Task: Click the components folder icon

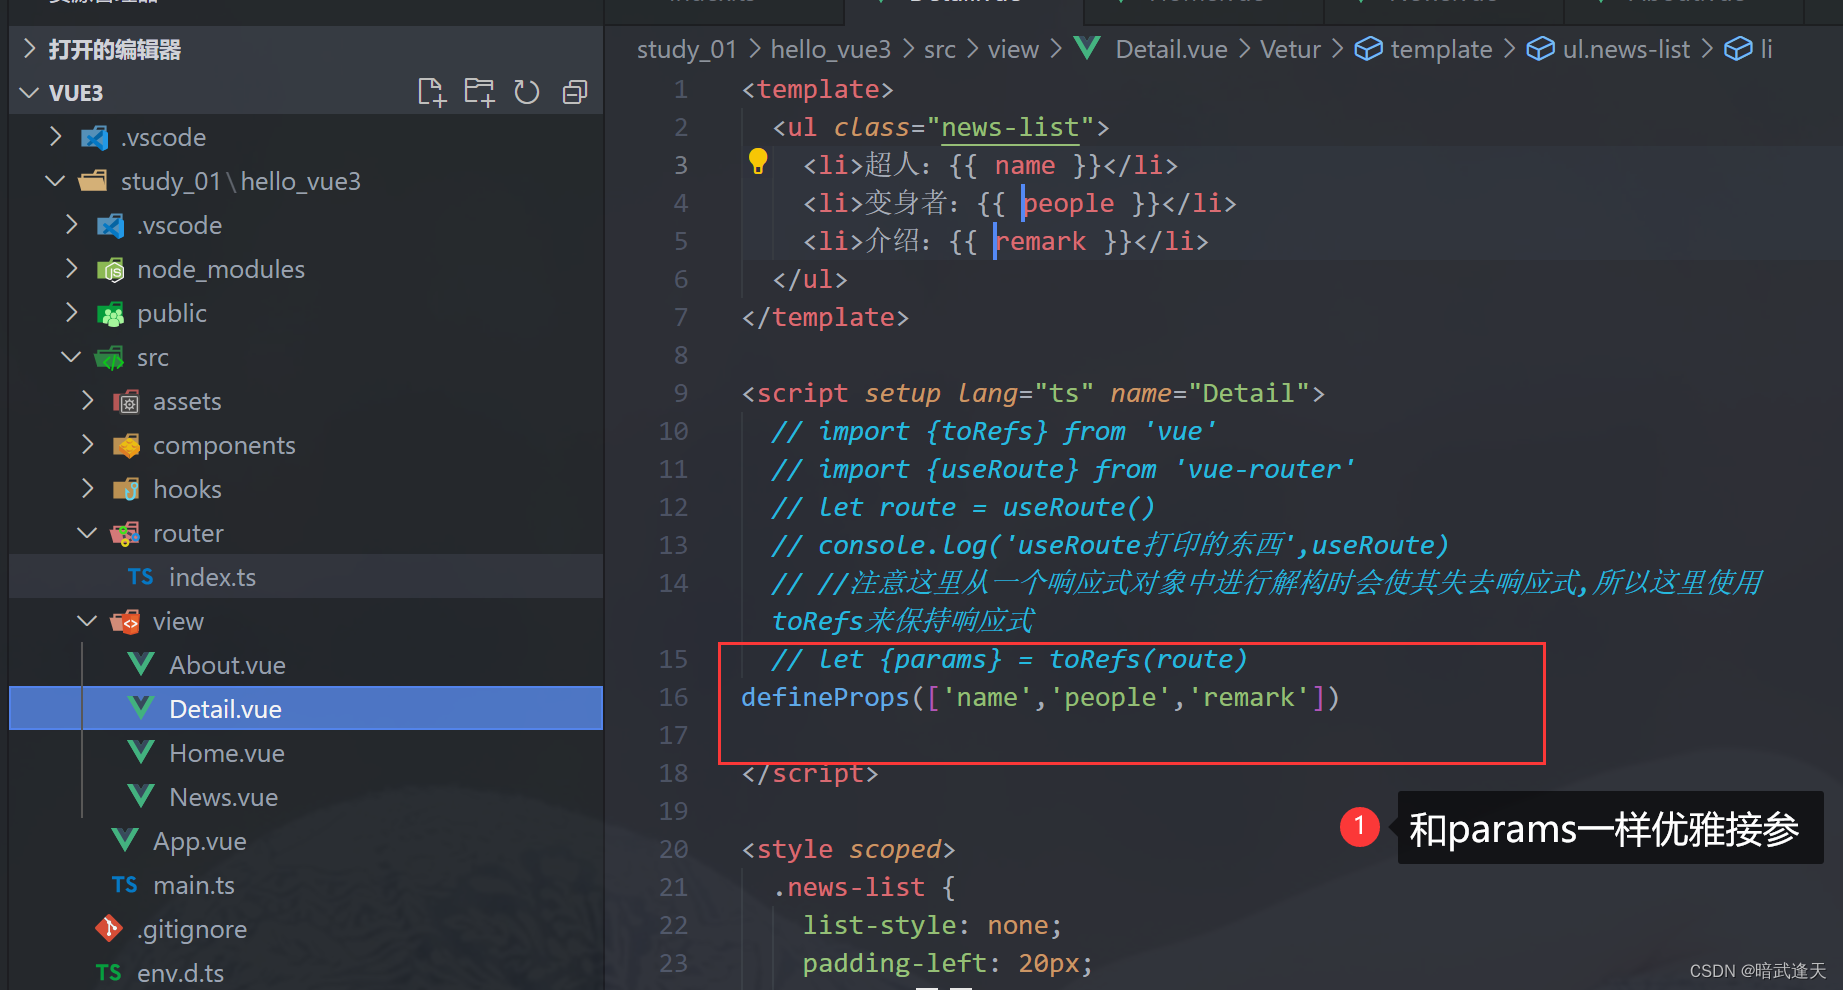Action: pyautogui.click(x=126, y=445)
